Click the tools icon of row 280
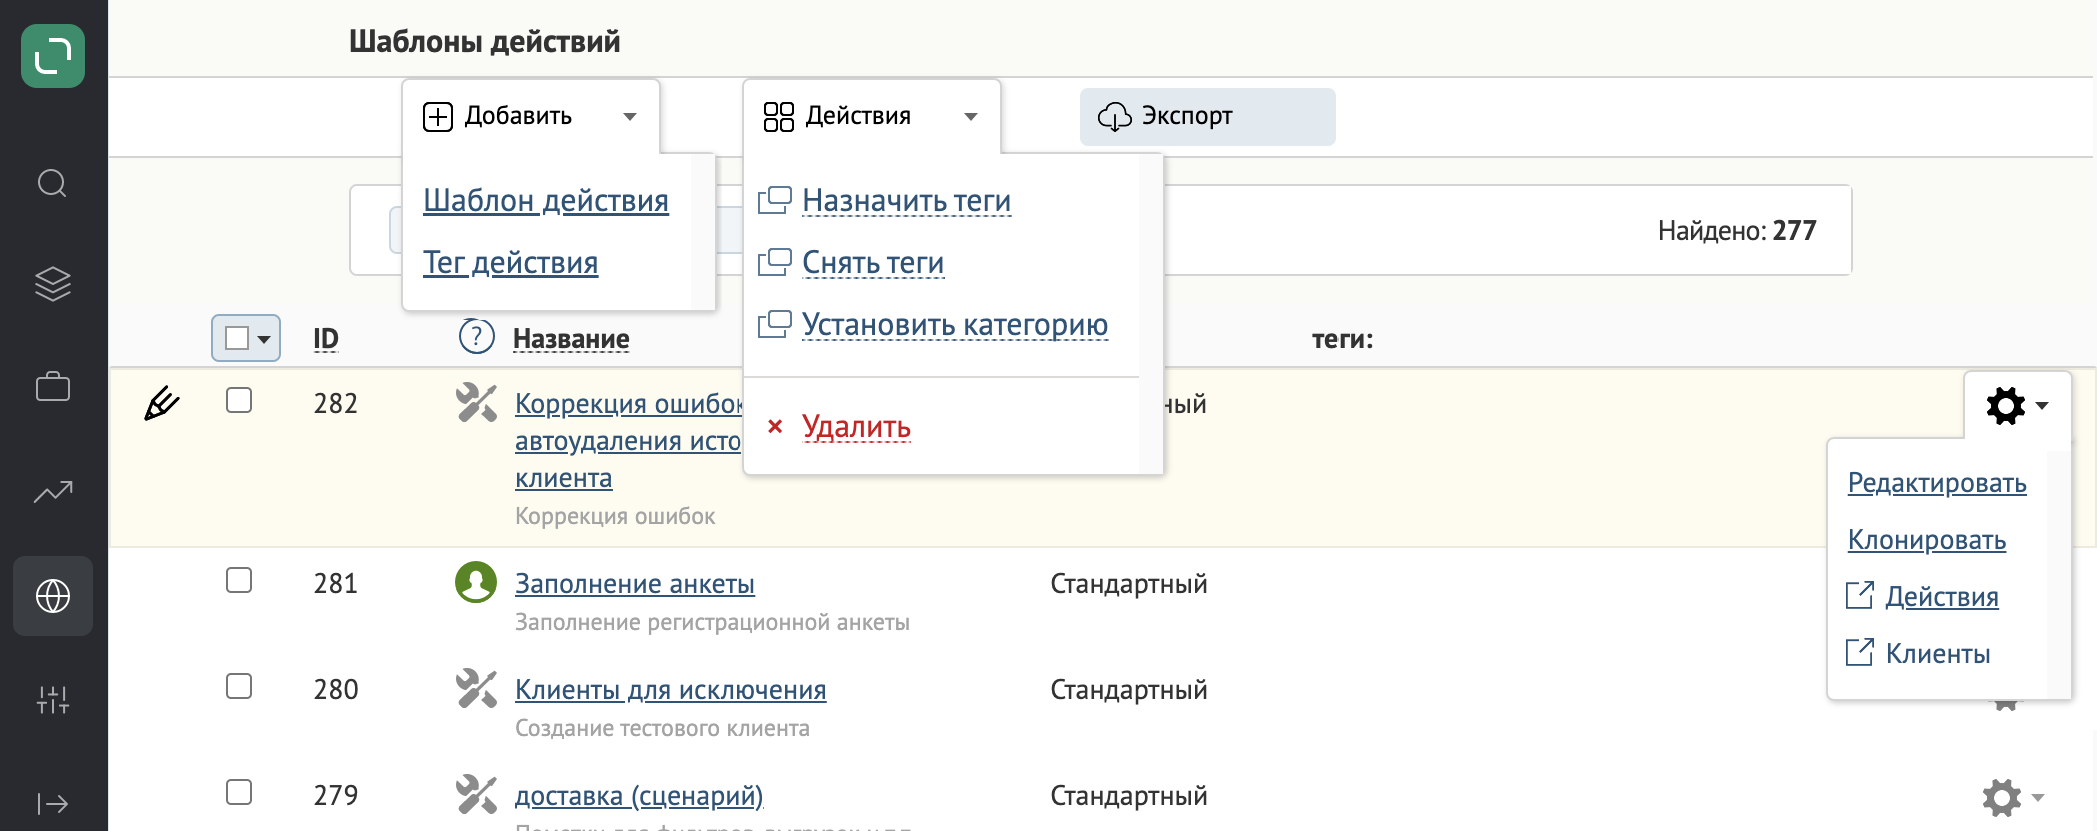The image size is (2097, 831). 476,688
